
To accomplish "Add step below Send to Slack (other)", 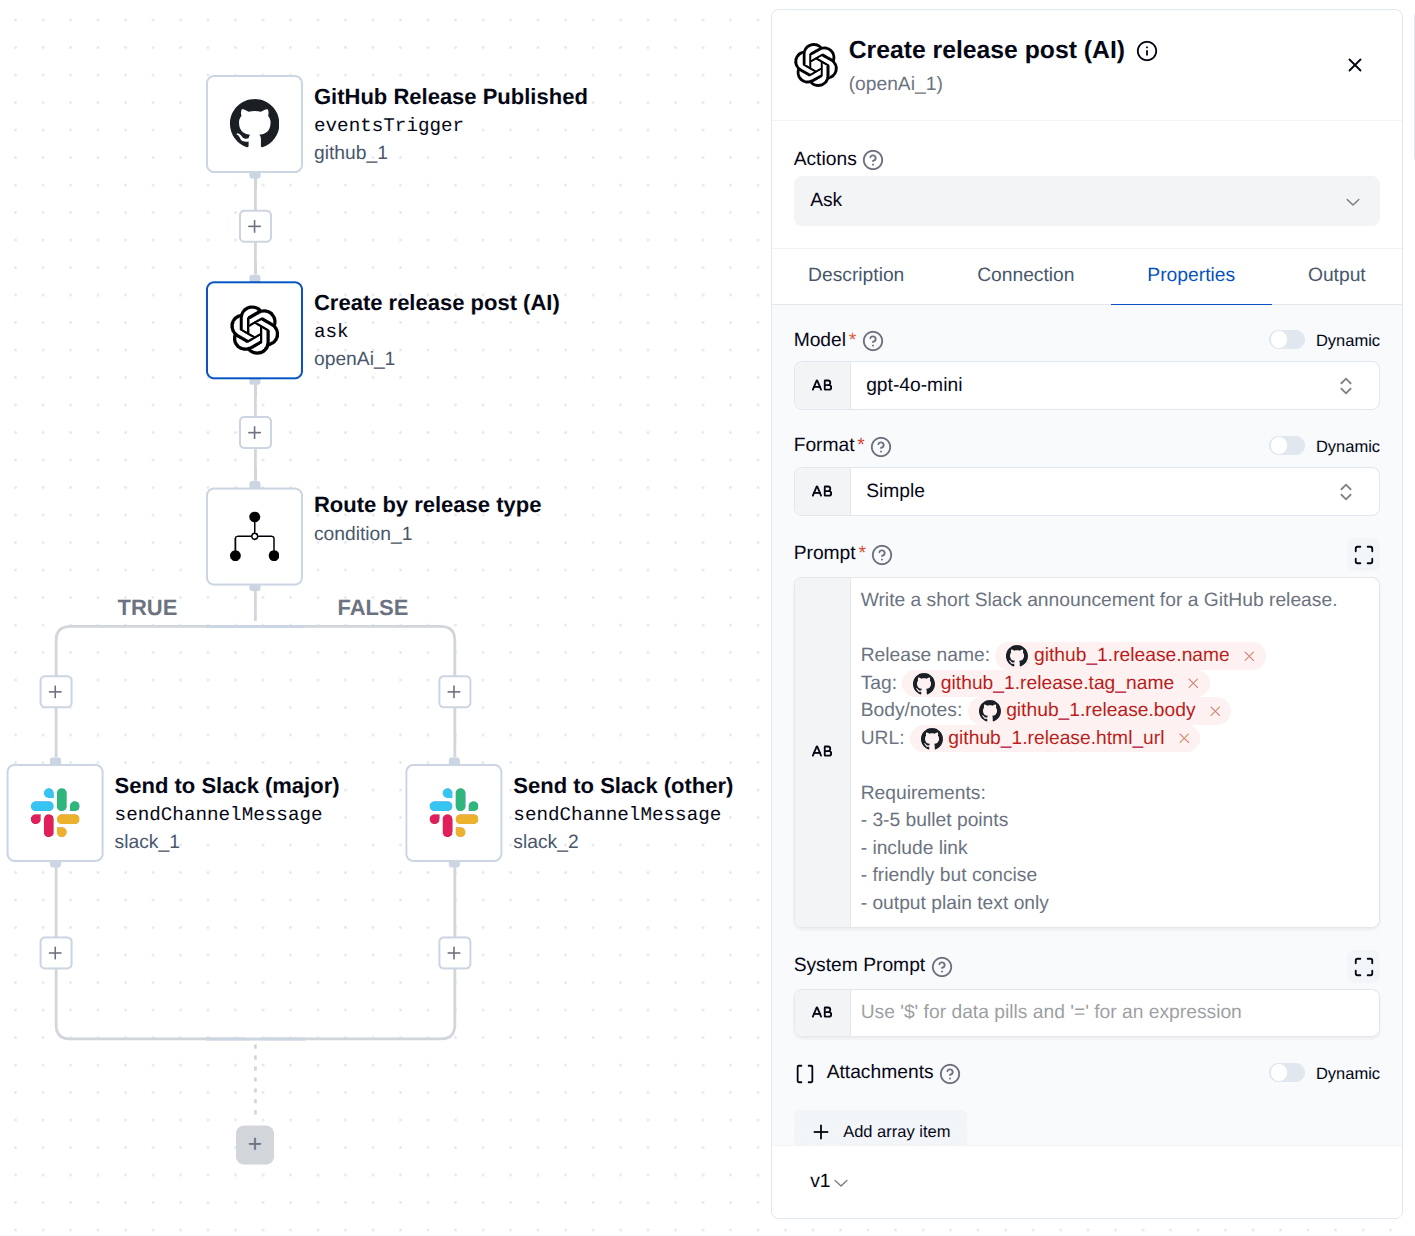I will pos(454,952).
